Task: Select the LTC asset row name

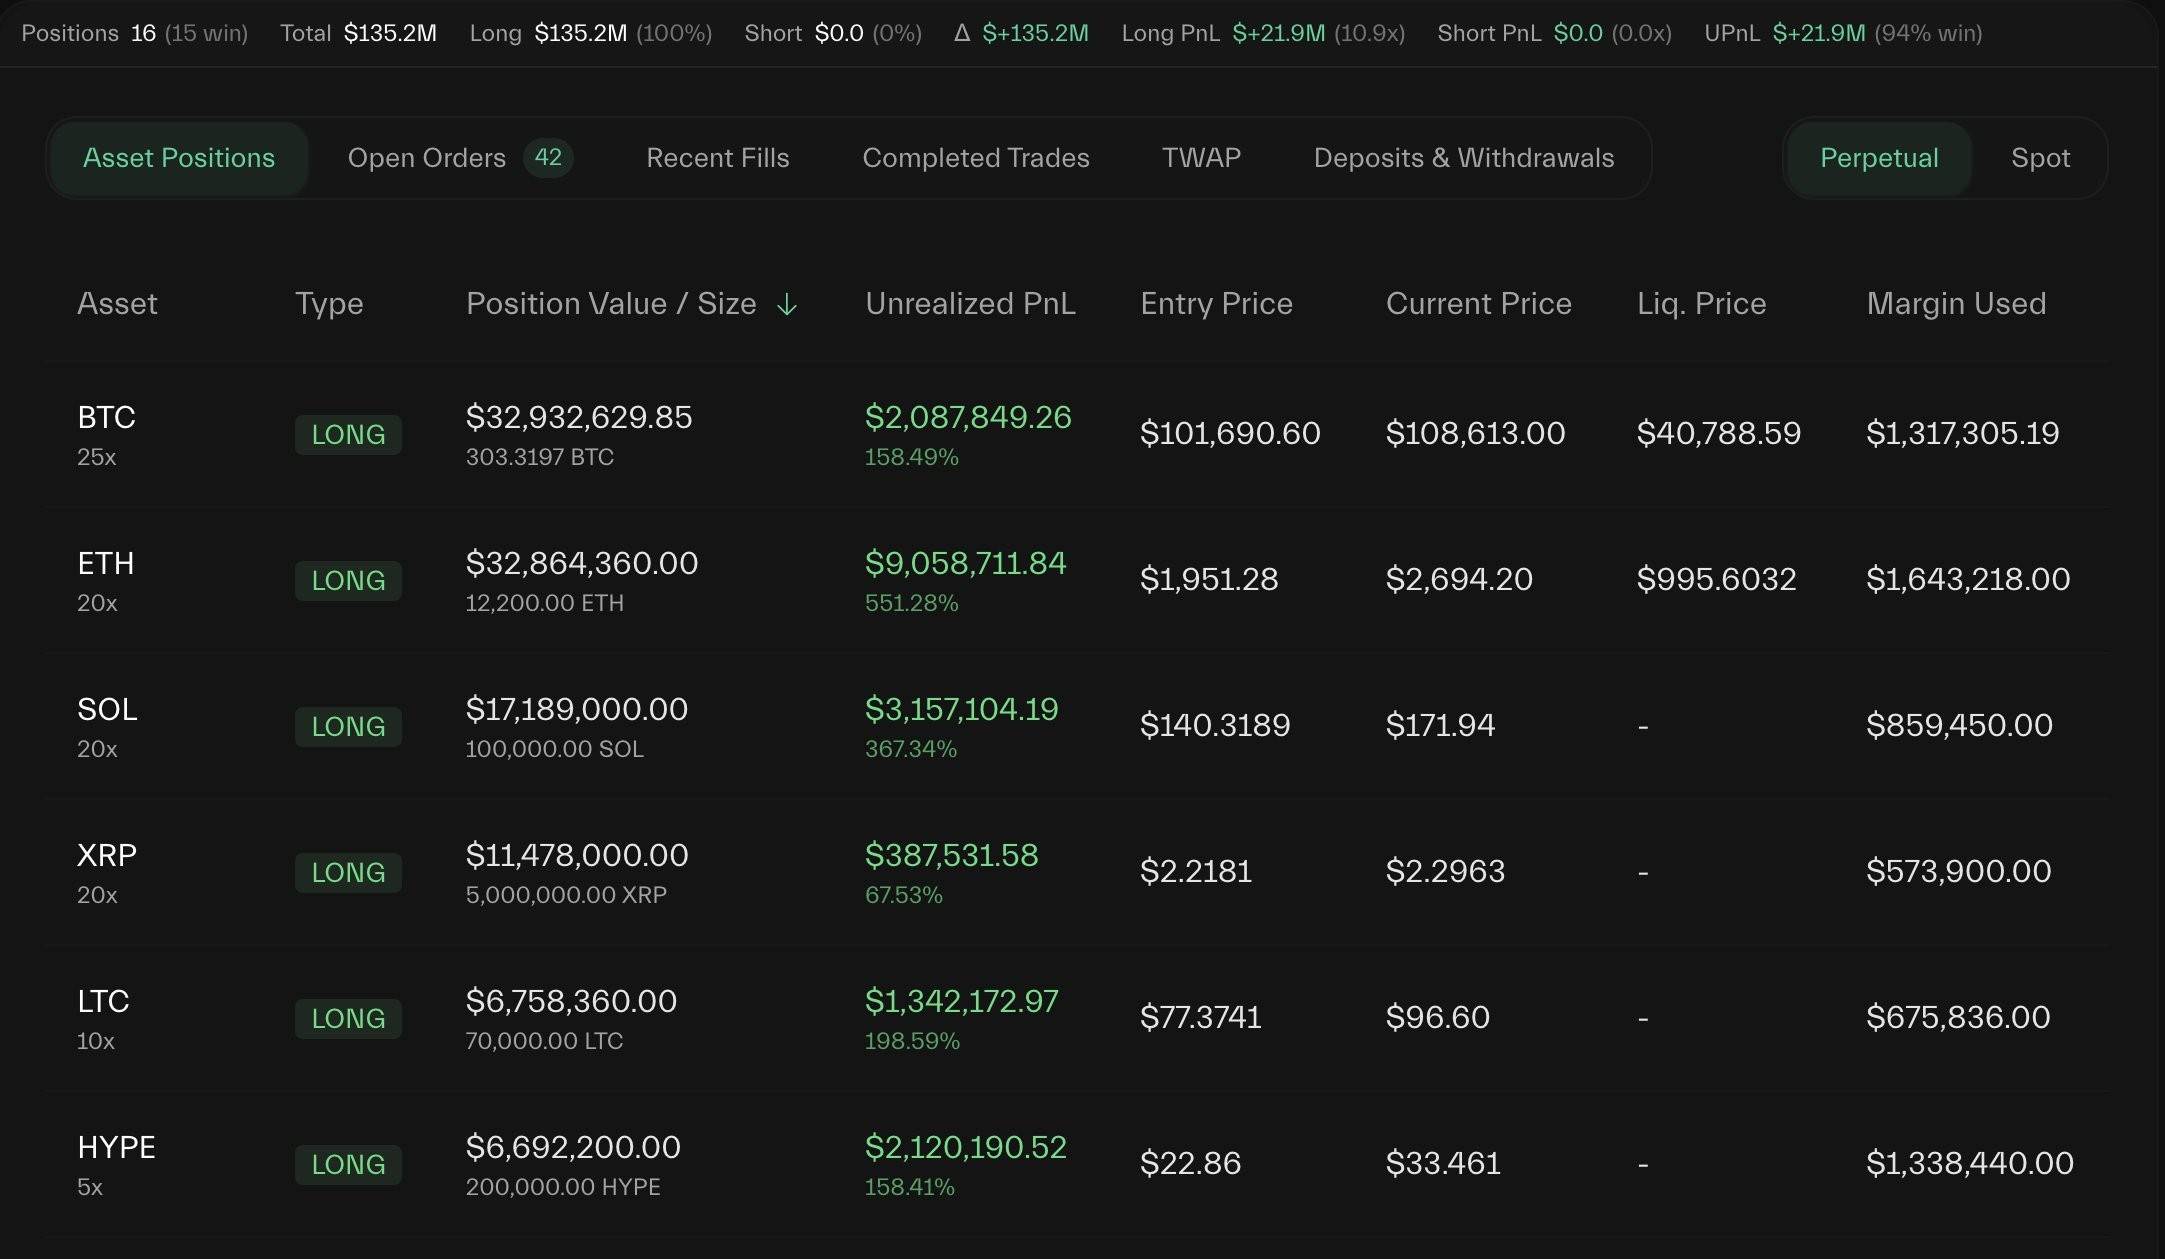Action: tap(103, 1001)
